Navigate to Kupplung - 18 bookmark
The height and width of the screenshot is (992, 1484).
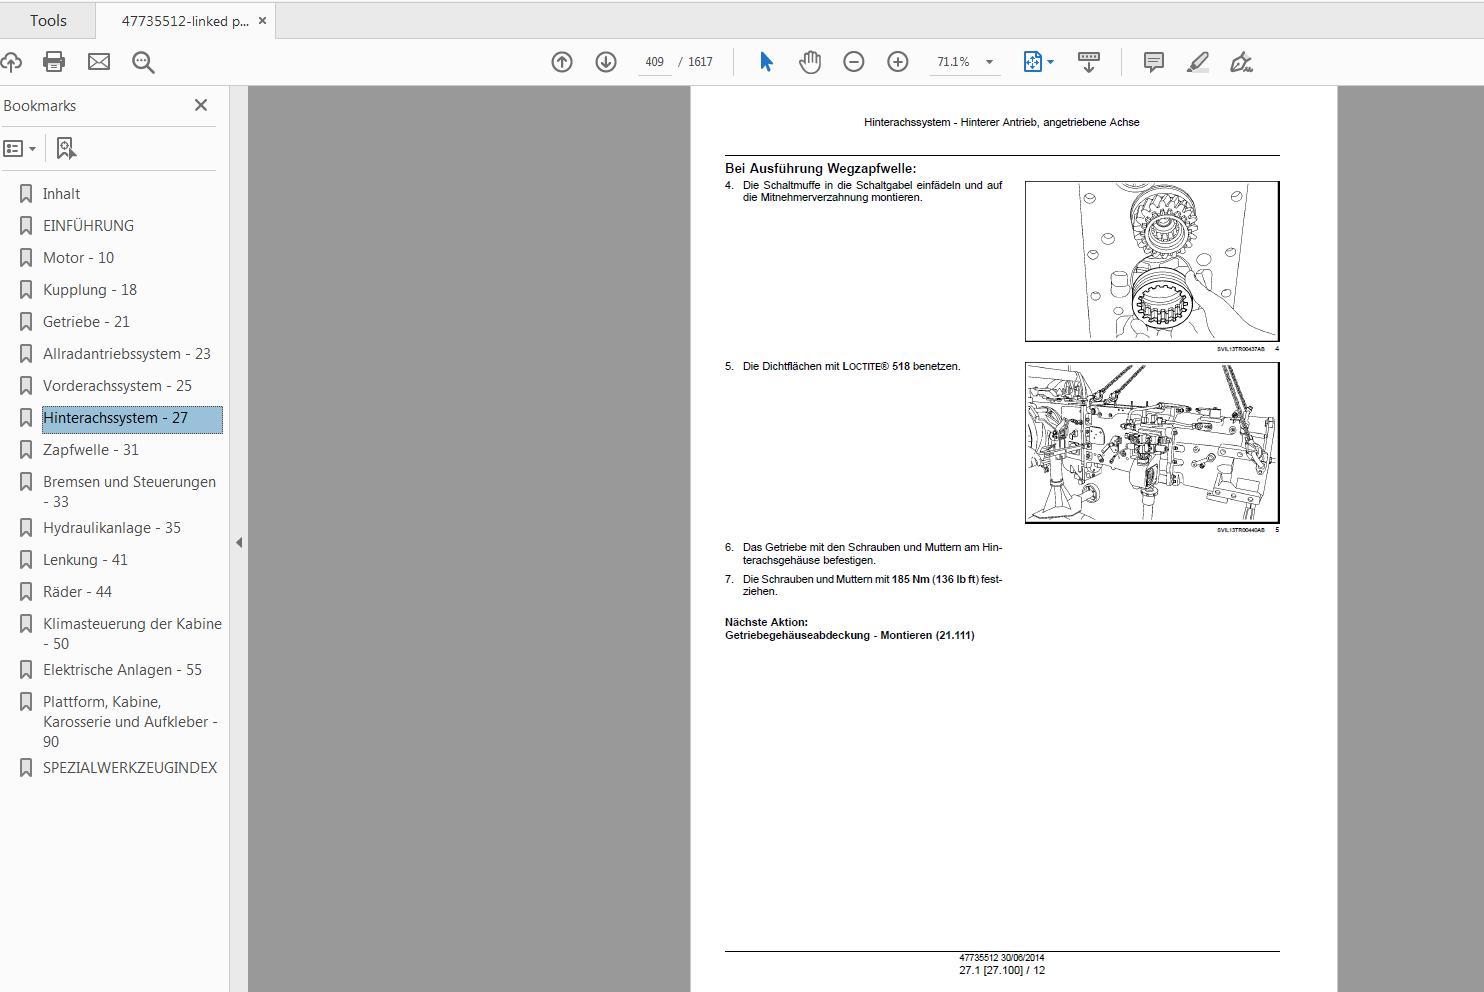click(x=90, y=290)
